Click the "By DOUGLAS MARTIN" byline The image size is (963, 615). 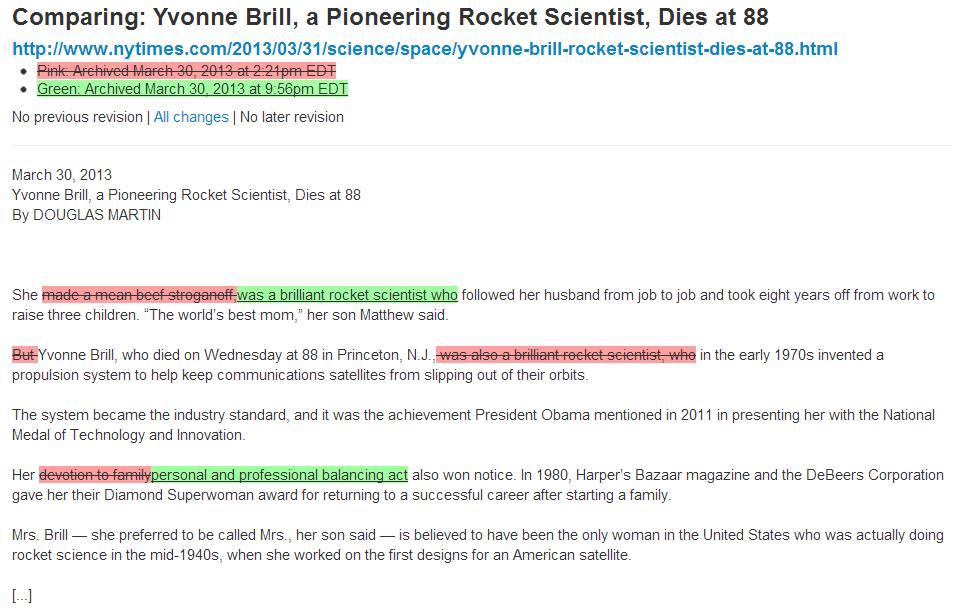86,215
